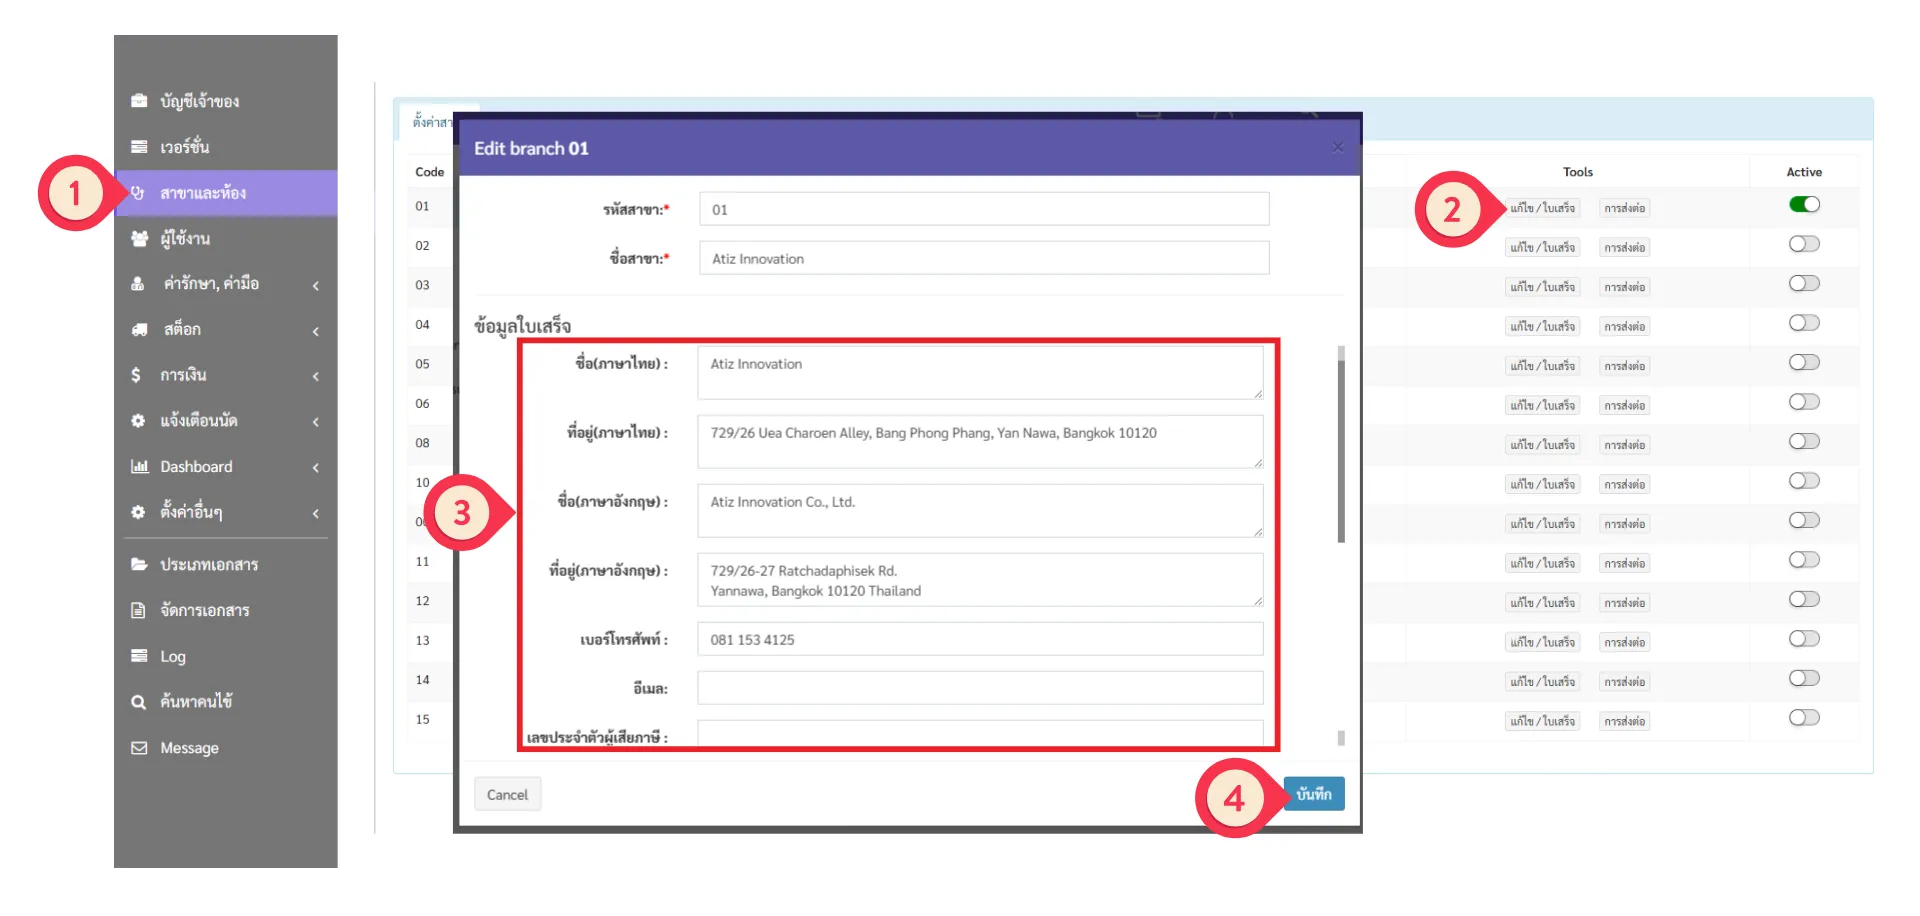Click the folder icon beside ประเภทเอกสาร
1920x916 pixels.
point(139,565)
